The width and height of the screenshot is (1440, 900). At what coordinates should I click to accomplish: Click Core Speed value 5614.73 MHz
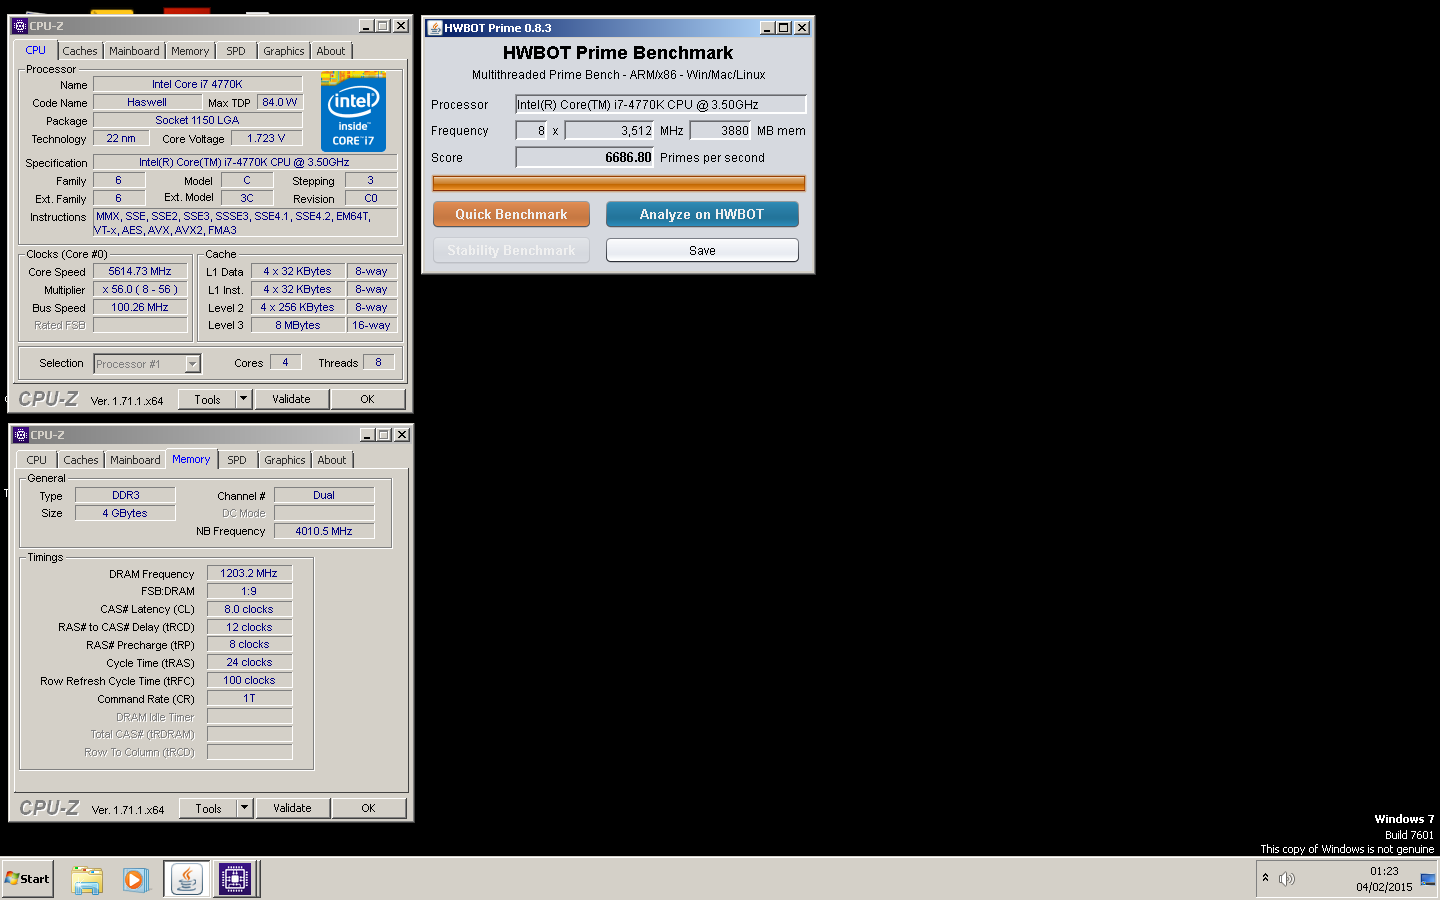[140, 271]
